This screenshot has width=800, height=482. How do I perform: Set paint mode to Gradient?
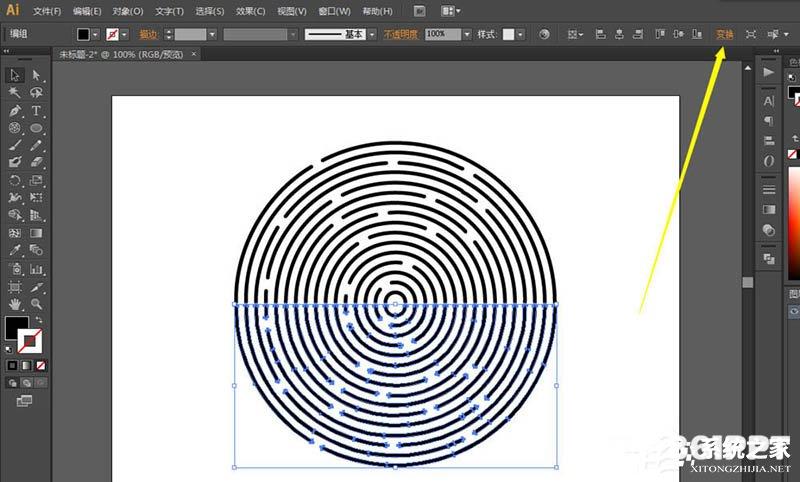[x=26, y=365]
